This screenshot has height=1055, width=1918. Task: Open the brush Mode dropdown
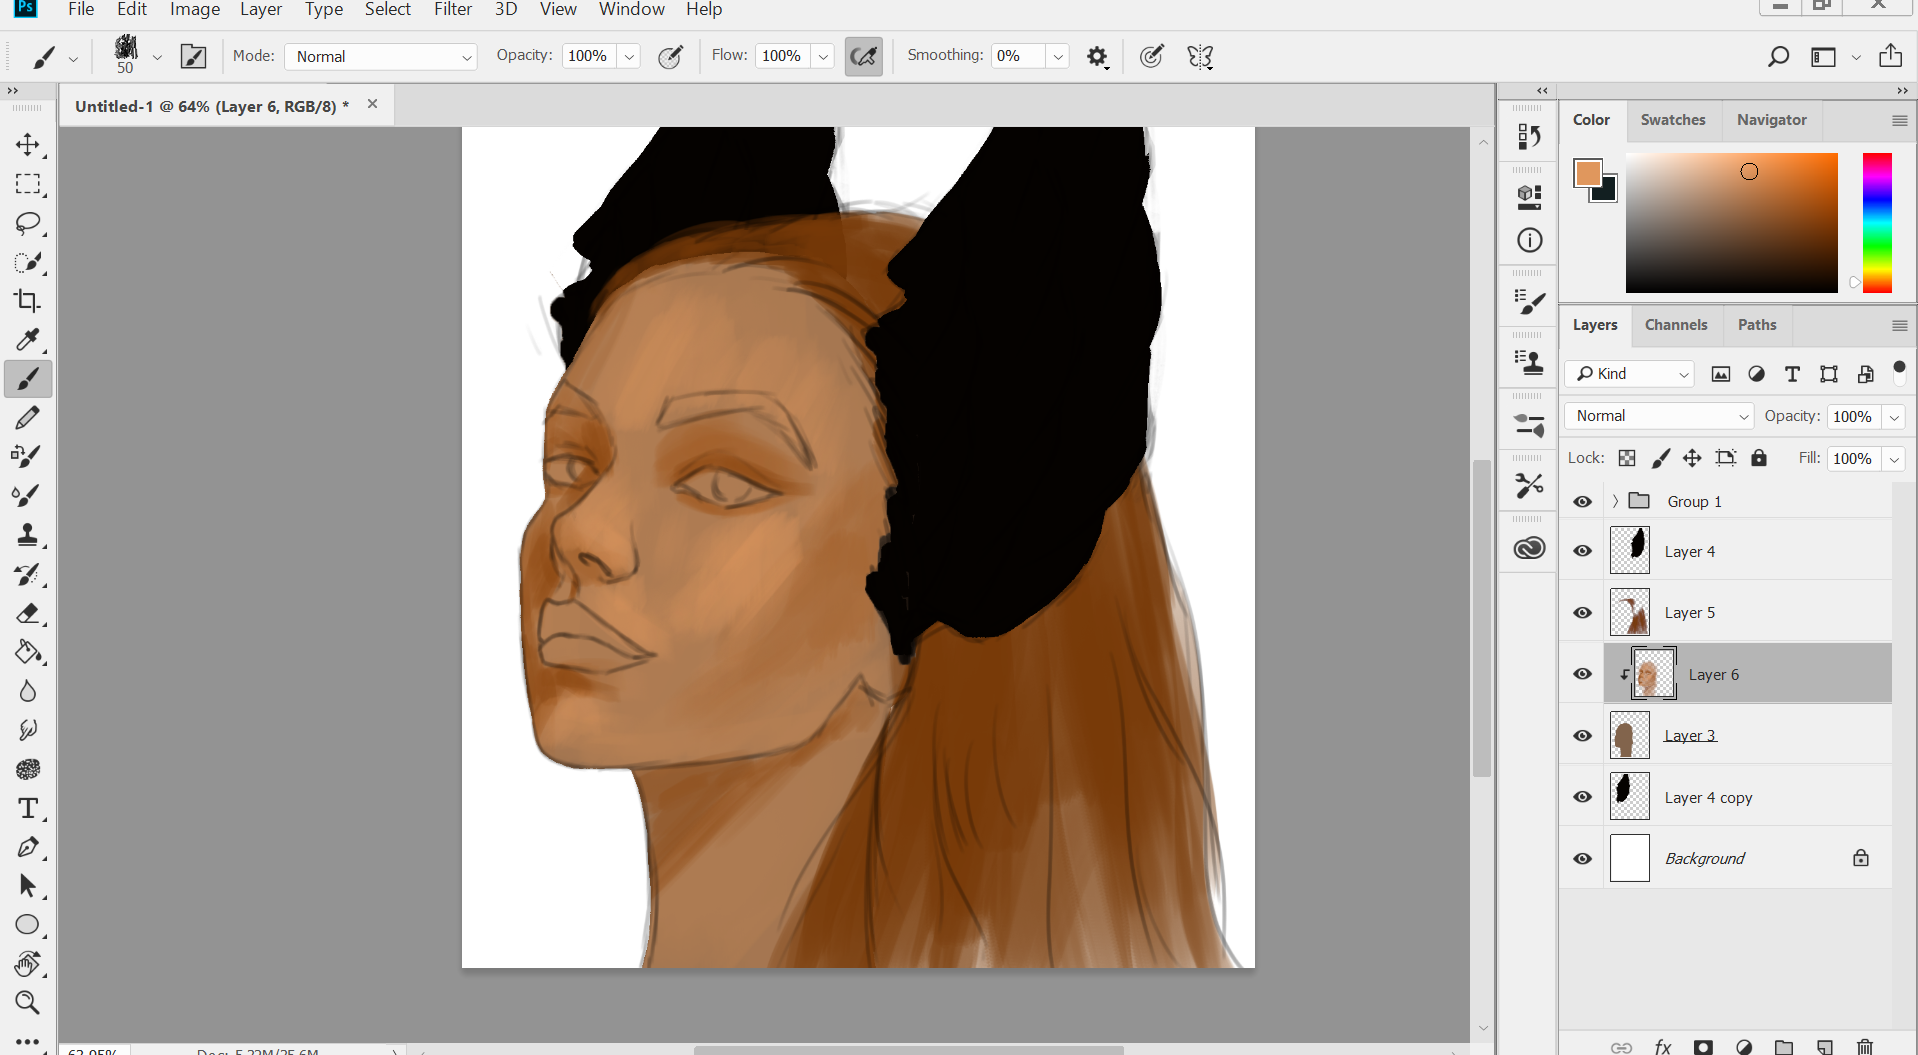tap(381, 57)
